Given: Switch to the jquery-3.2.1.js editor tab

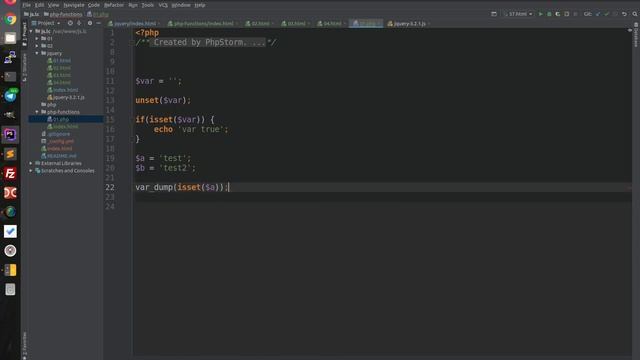Looking at the screenshot, I should click(x=409, y=24).
